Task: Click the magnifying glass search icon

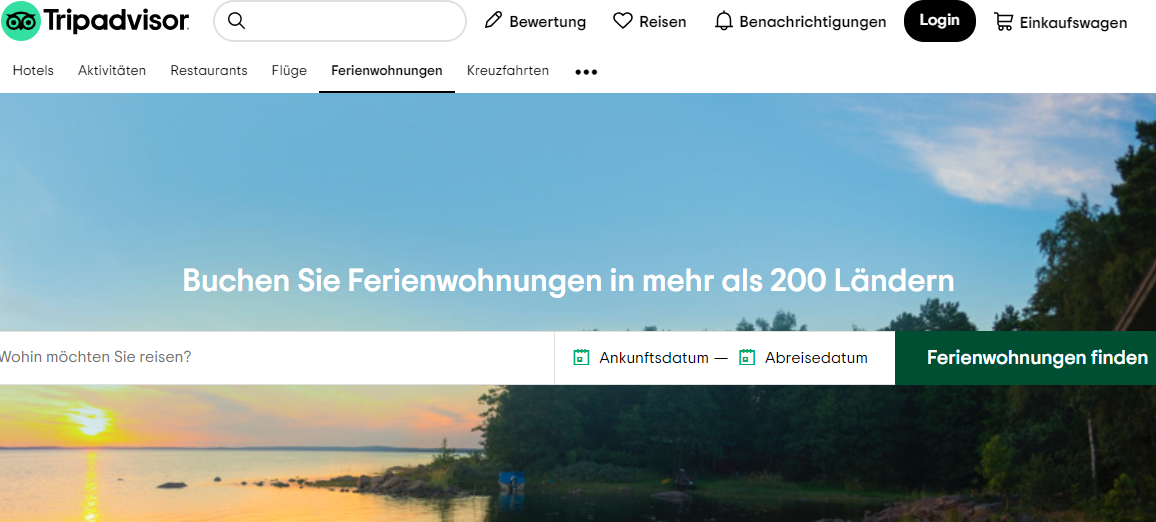Action: [236, 21]
